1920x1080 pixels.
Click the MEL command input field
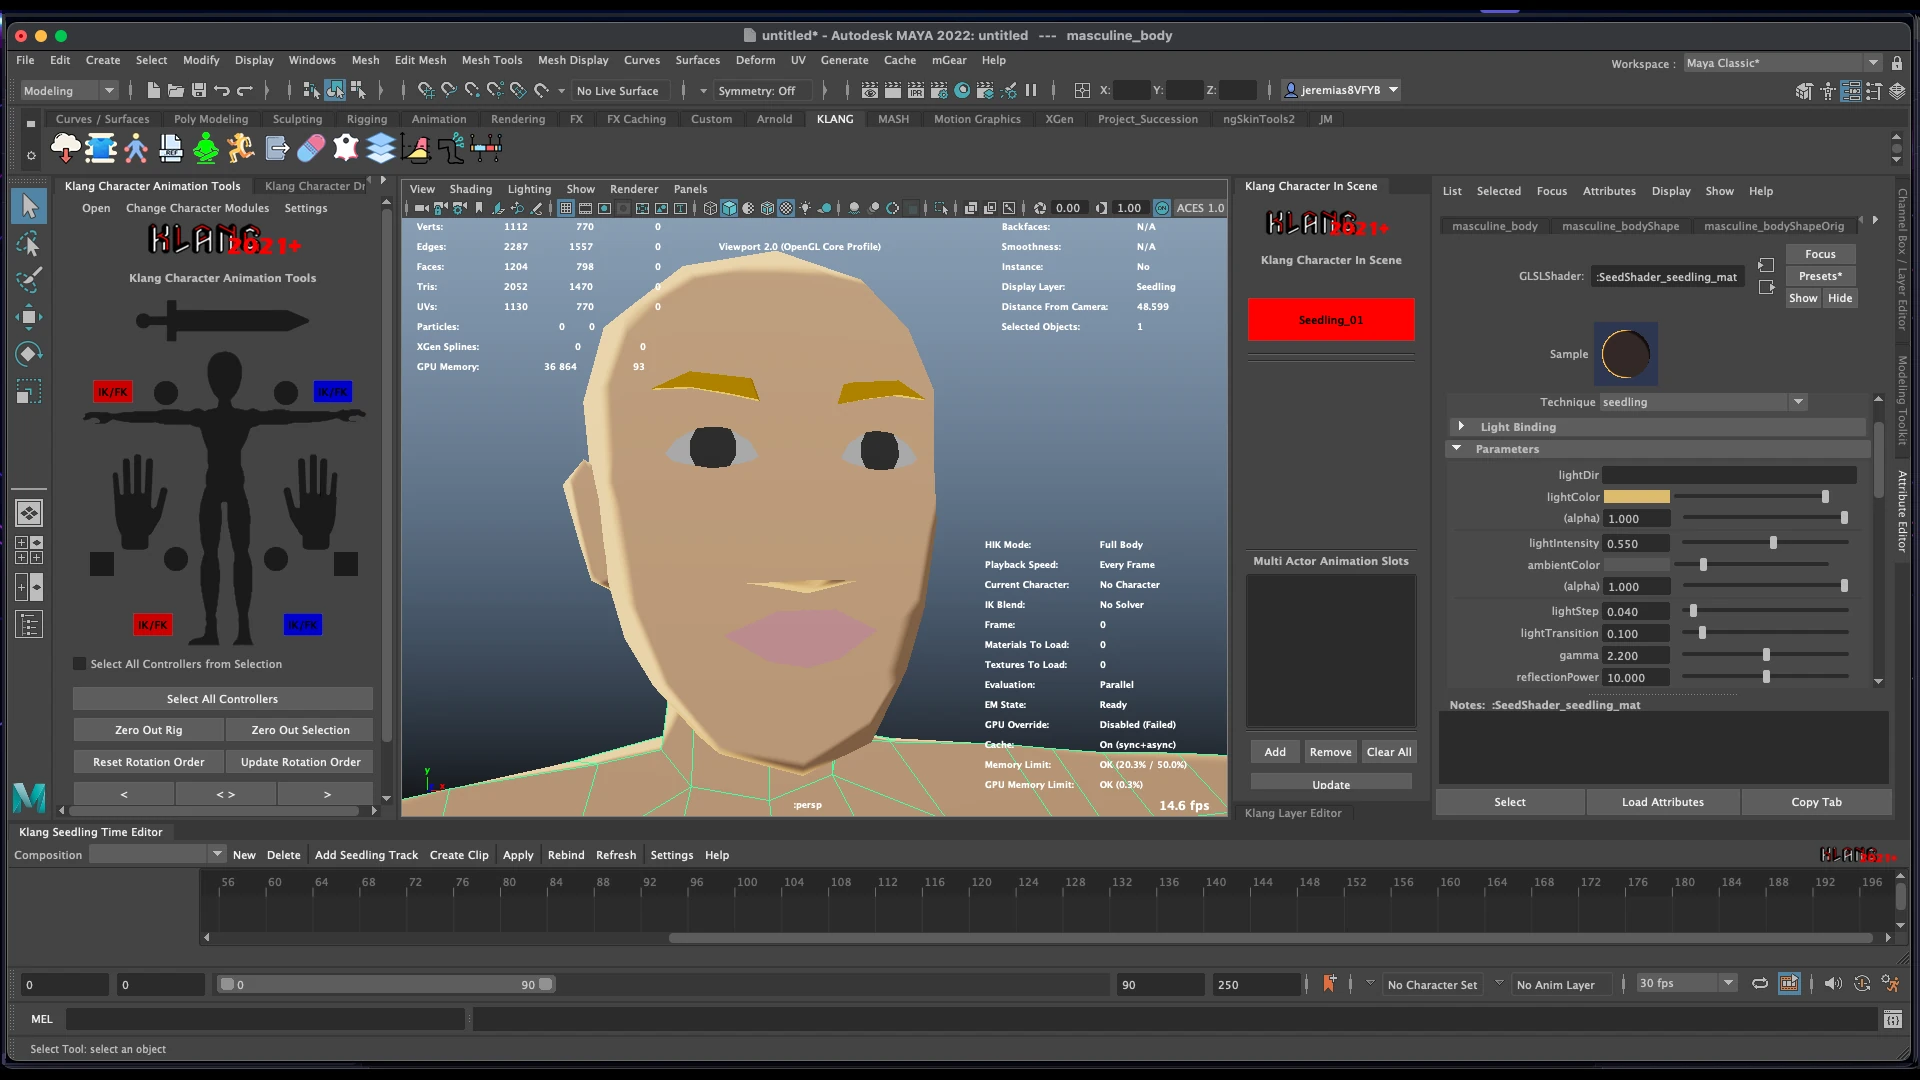point(265,1019)
